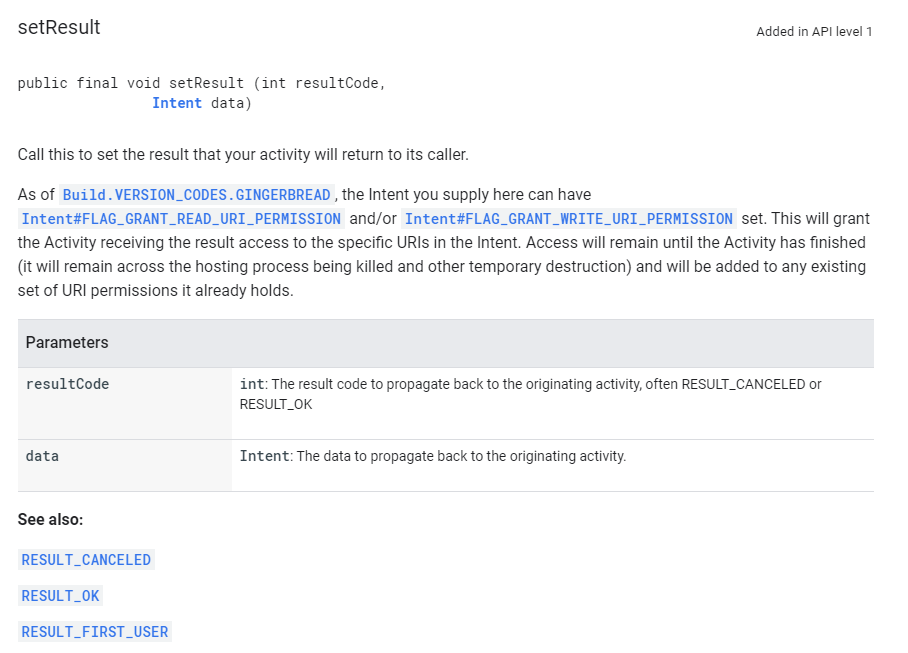908x653 pixels.
Task: Click the bold "int" type in resultCode row
Action: tap(250, 384)
